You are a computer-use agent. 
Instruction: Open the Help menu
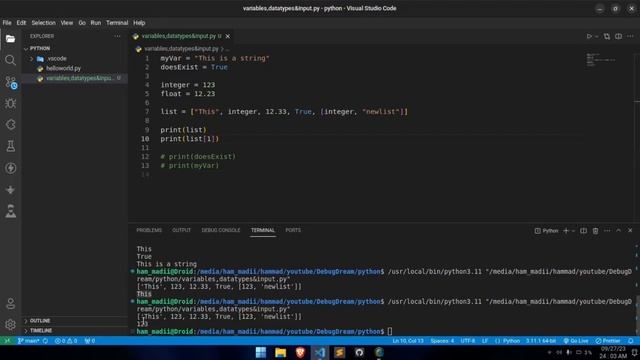[x=139, y=23]
